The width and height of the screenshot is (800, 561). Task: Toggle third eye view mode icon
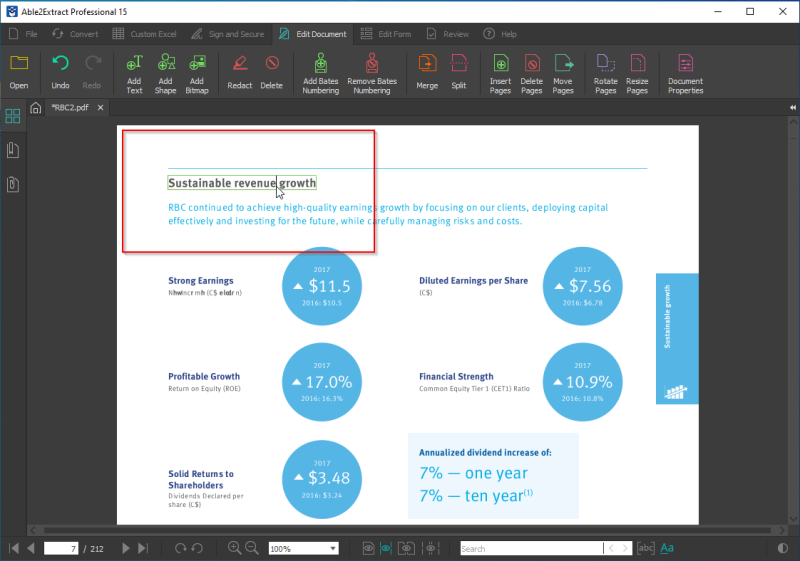406,548
